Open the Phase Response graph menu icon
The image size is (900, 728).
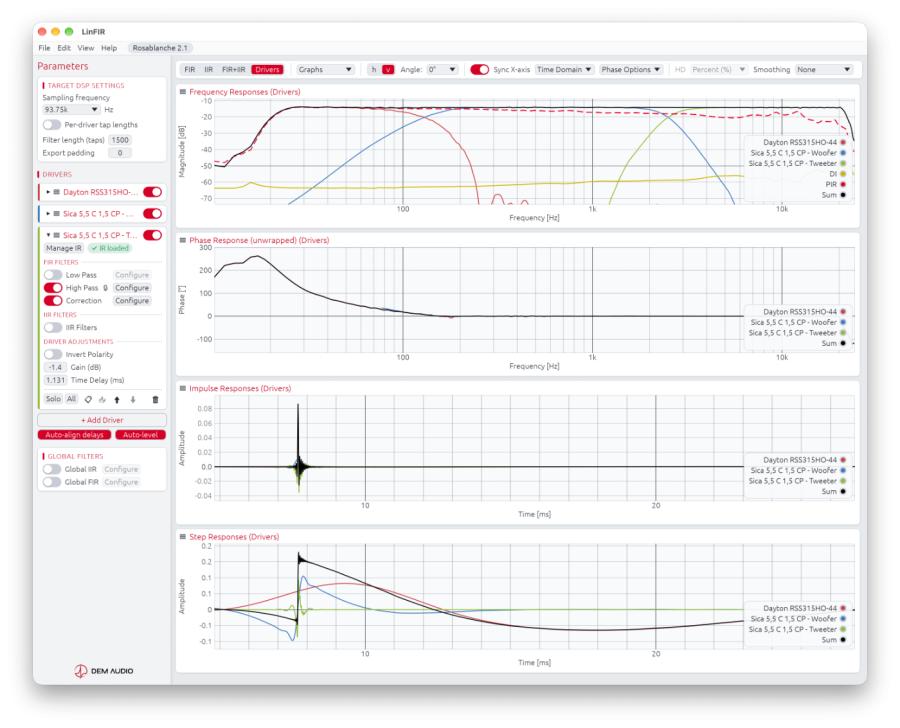(183, 240)
